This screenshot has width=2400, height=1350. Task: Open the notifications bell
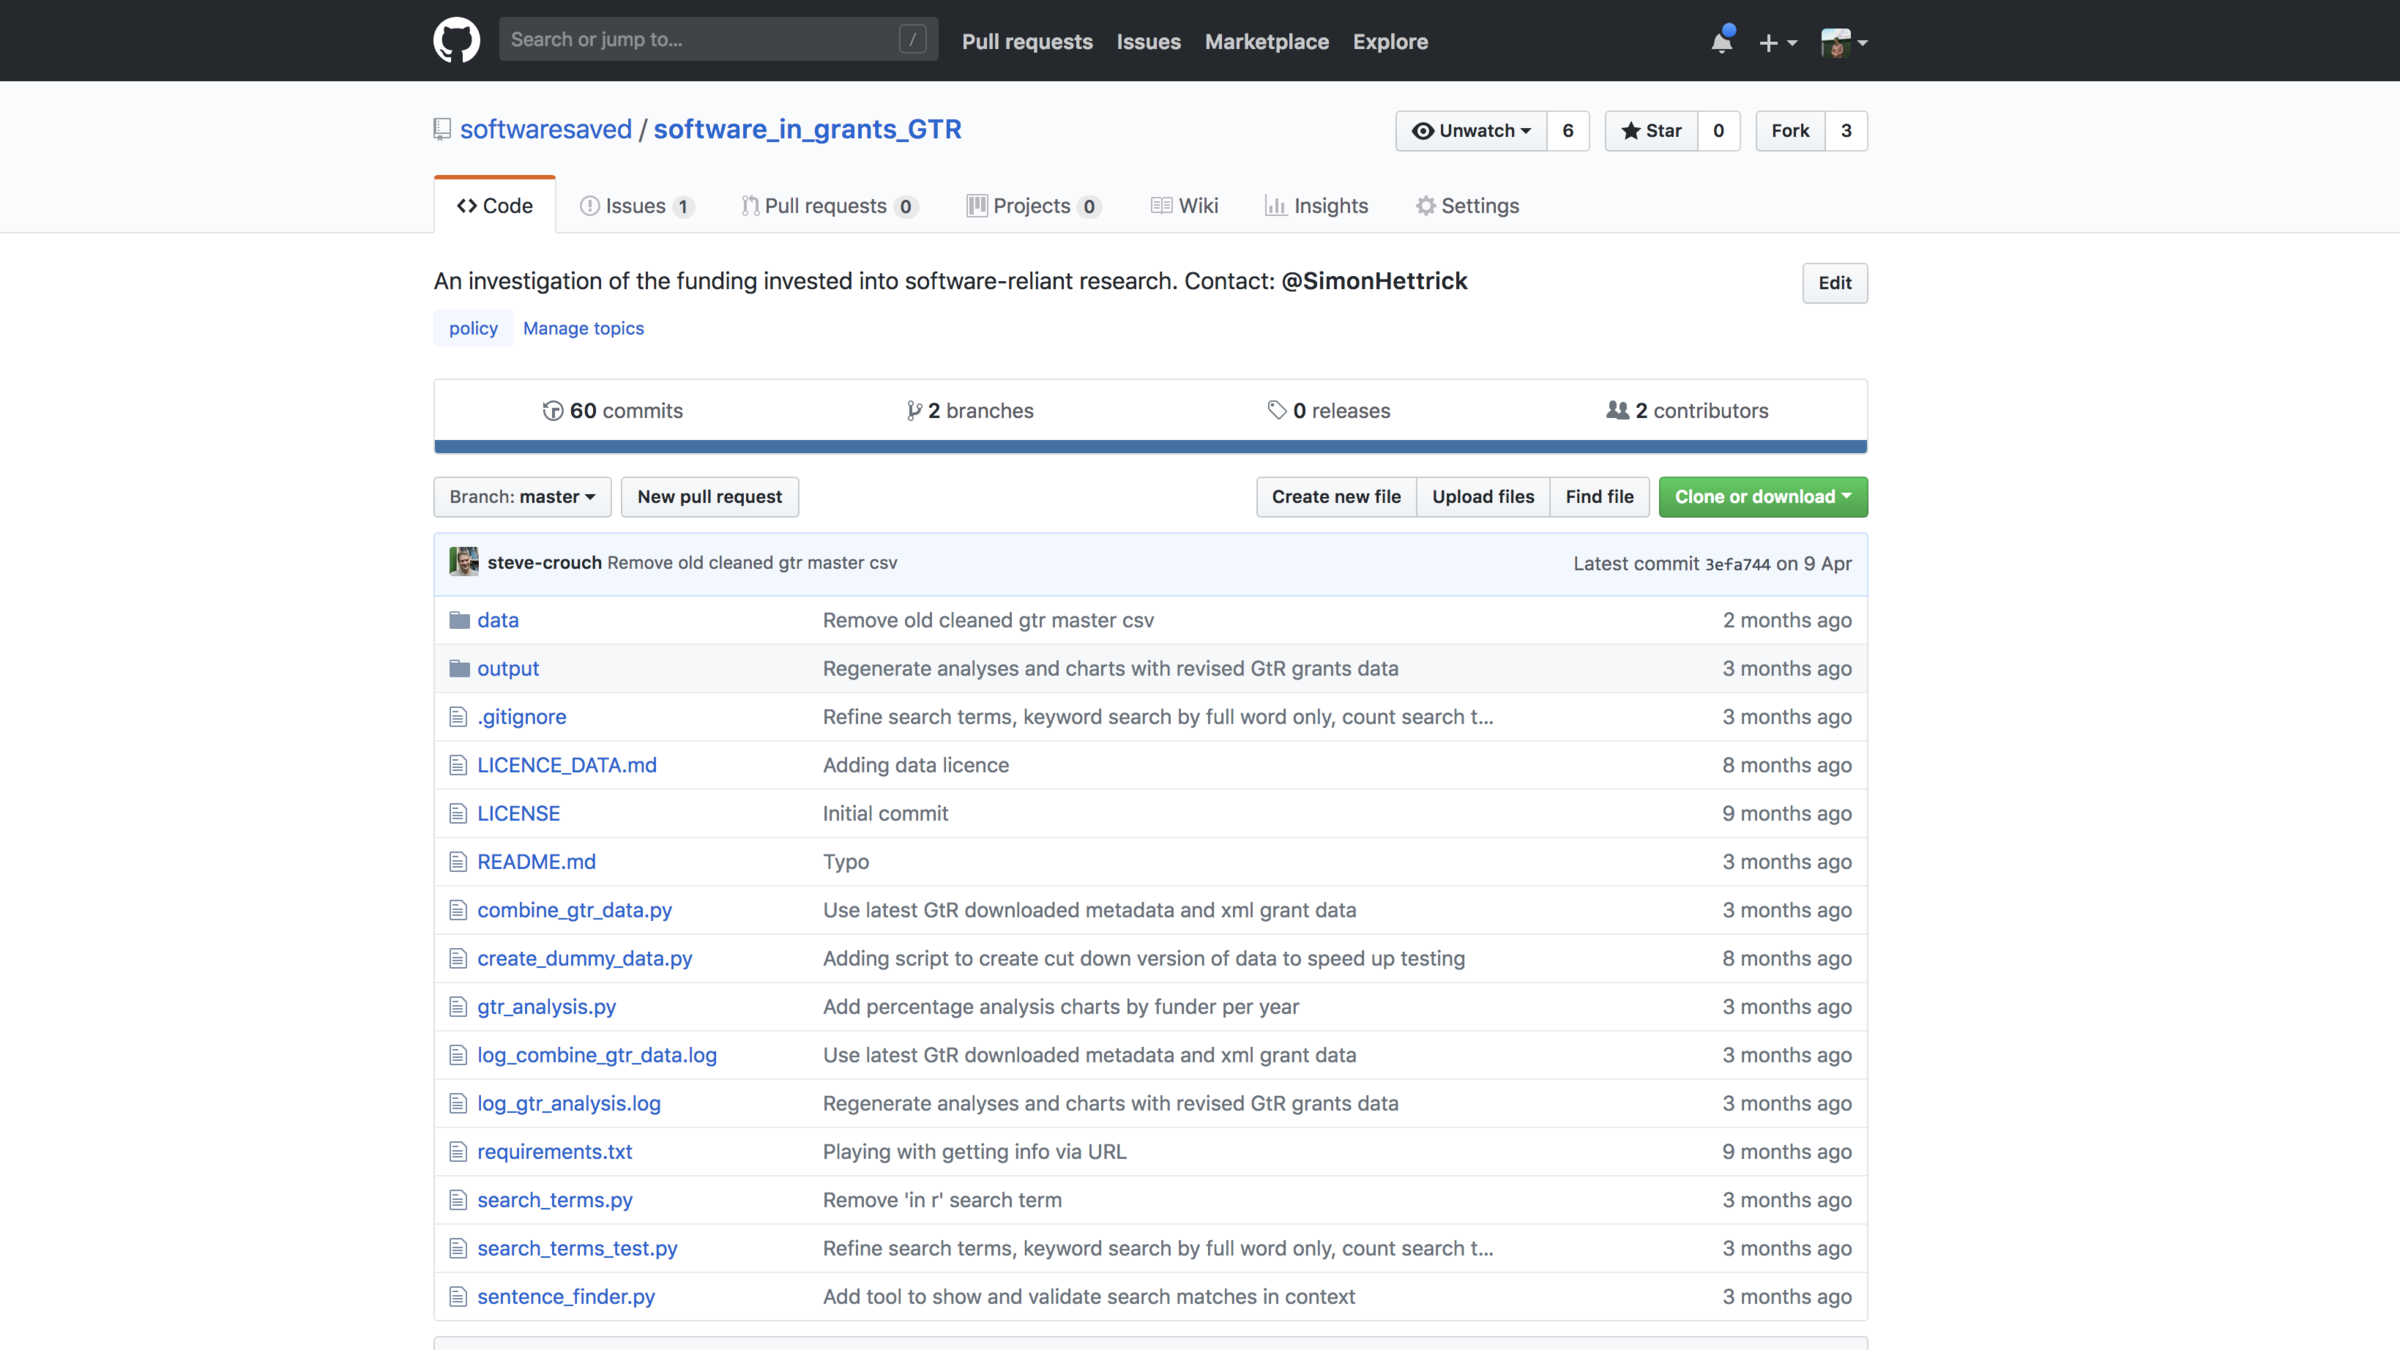point(1721,41)
